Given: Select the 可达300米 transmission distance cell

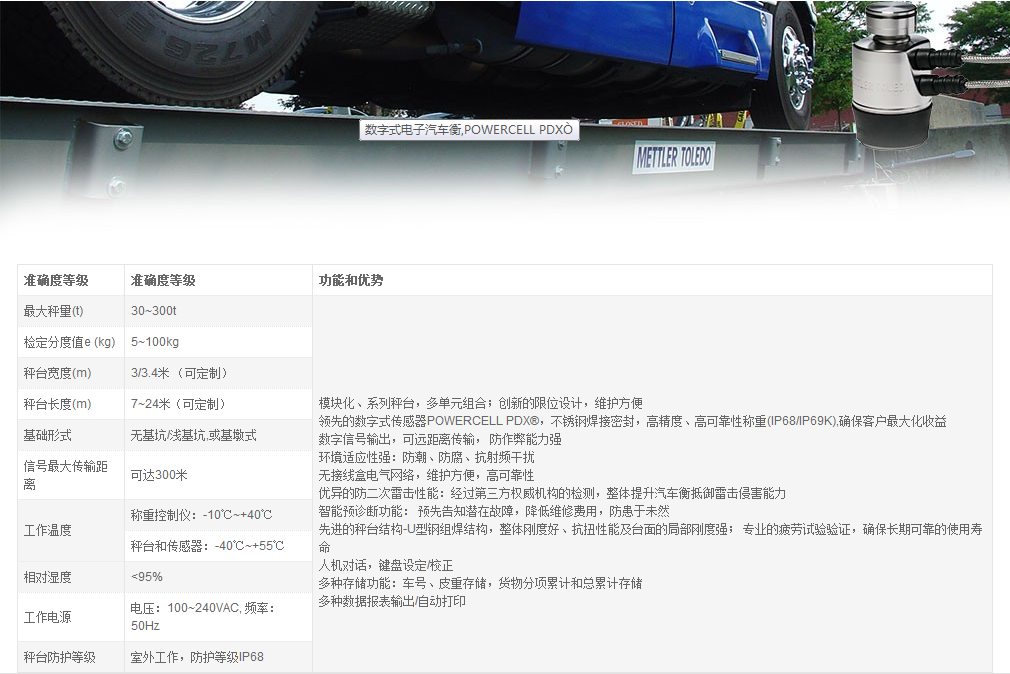Looking at the screenshot, I should (159, 475).
